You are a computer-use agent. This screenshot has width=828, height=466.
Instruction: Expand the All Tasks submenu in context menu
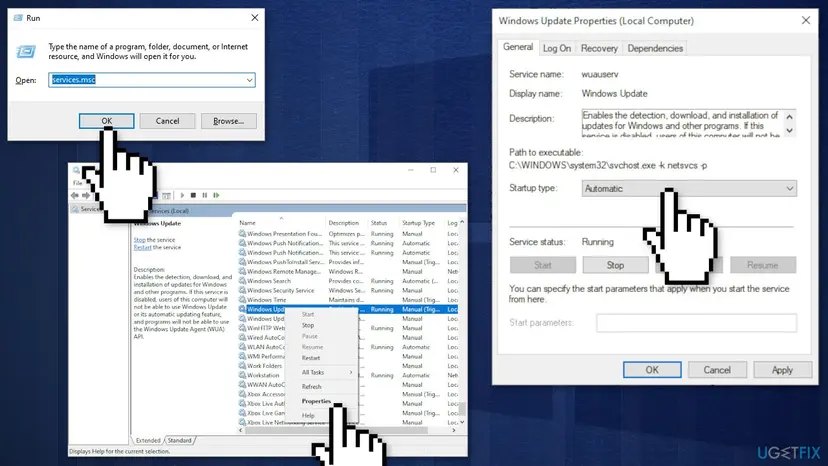click(326, 372)
